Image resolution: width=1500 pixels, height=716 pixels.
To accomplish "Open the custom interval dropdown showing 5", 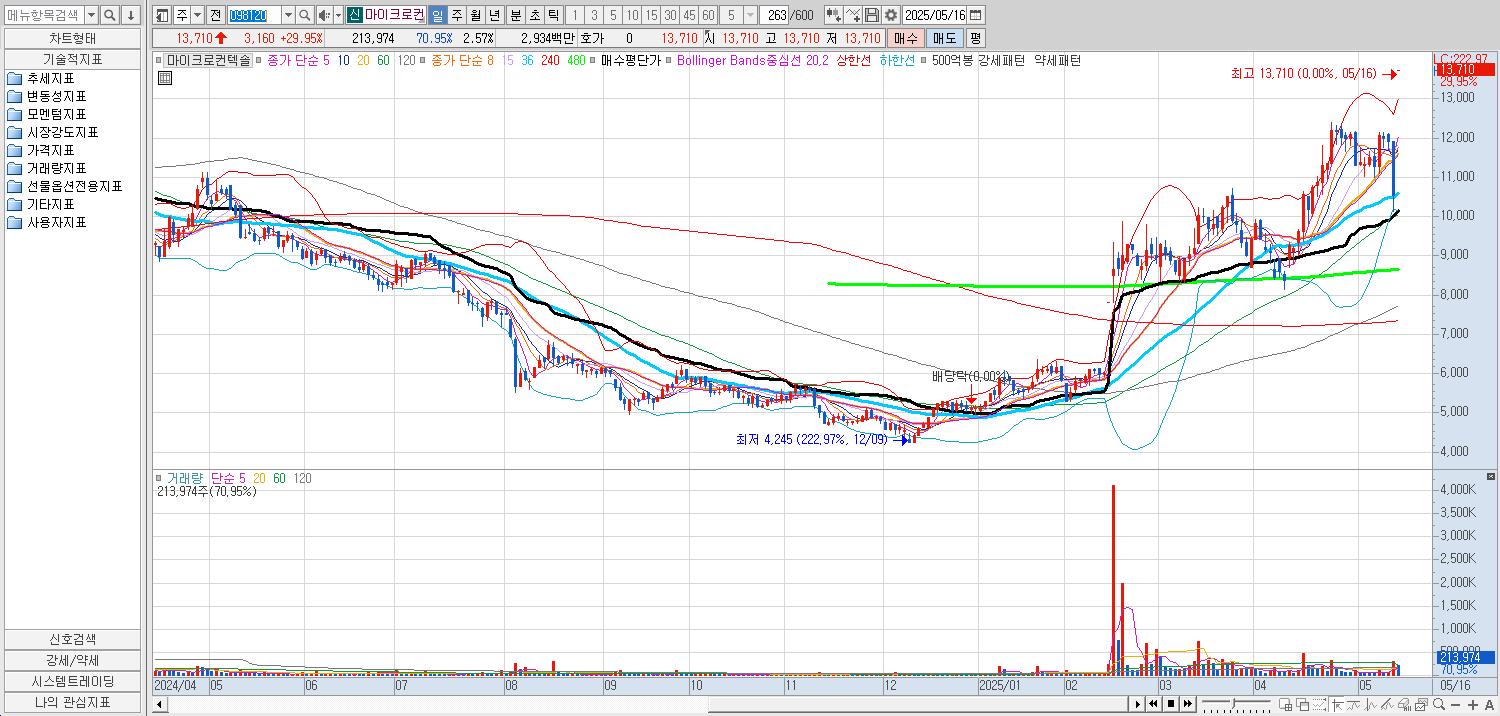I will coord(750,15).
